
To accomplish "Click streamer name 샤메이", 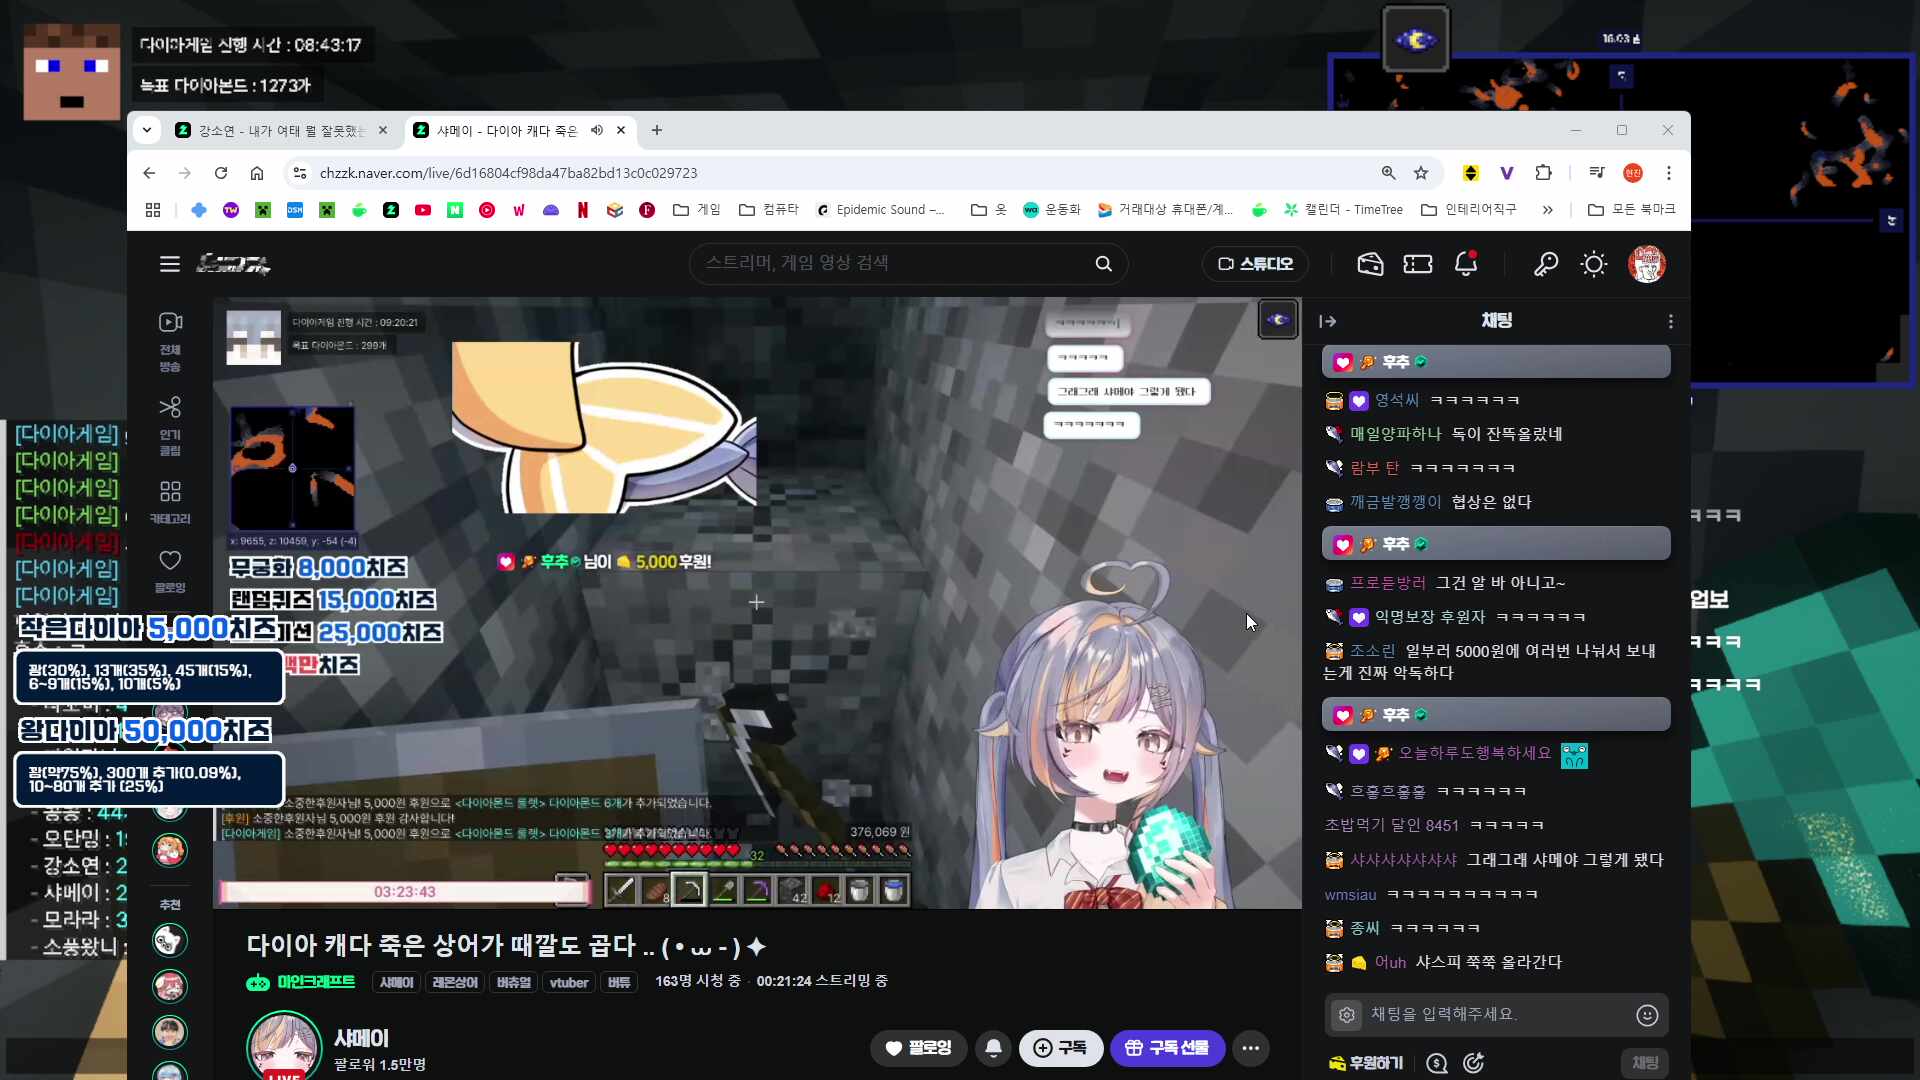I will click(x=362, y=1038).
